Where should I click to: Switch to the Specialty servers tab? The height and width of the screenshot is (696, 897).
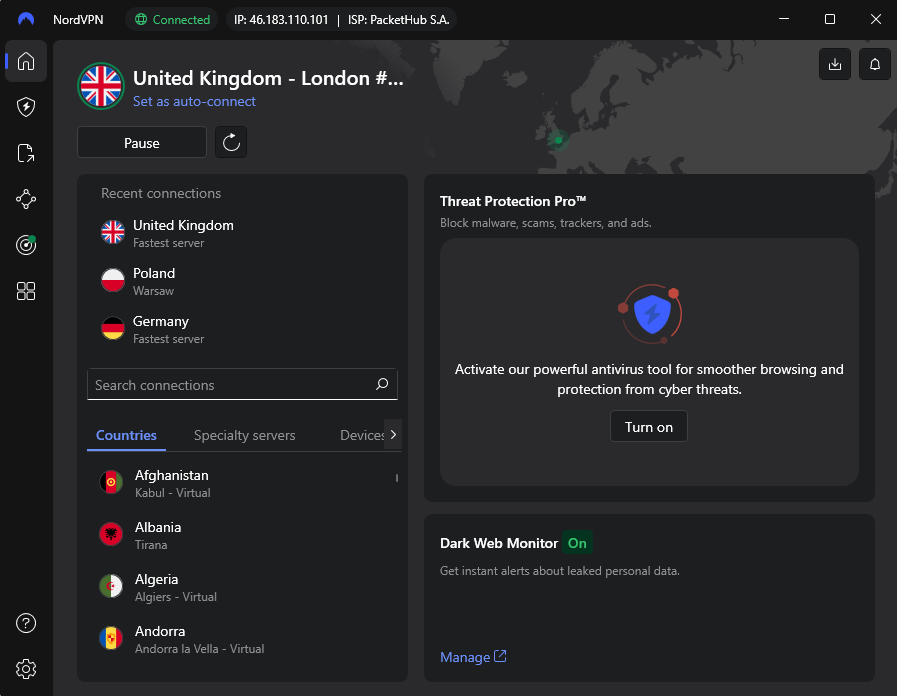(x=244, y=435)
